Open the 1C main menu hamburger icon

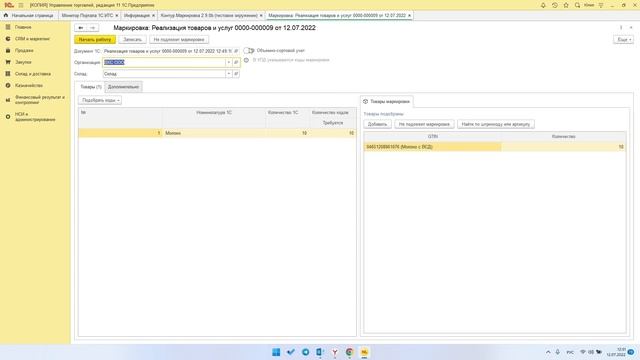(x=21, y=5)
